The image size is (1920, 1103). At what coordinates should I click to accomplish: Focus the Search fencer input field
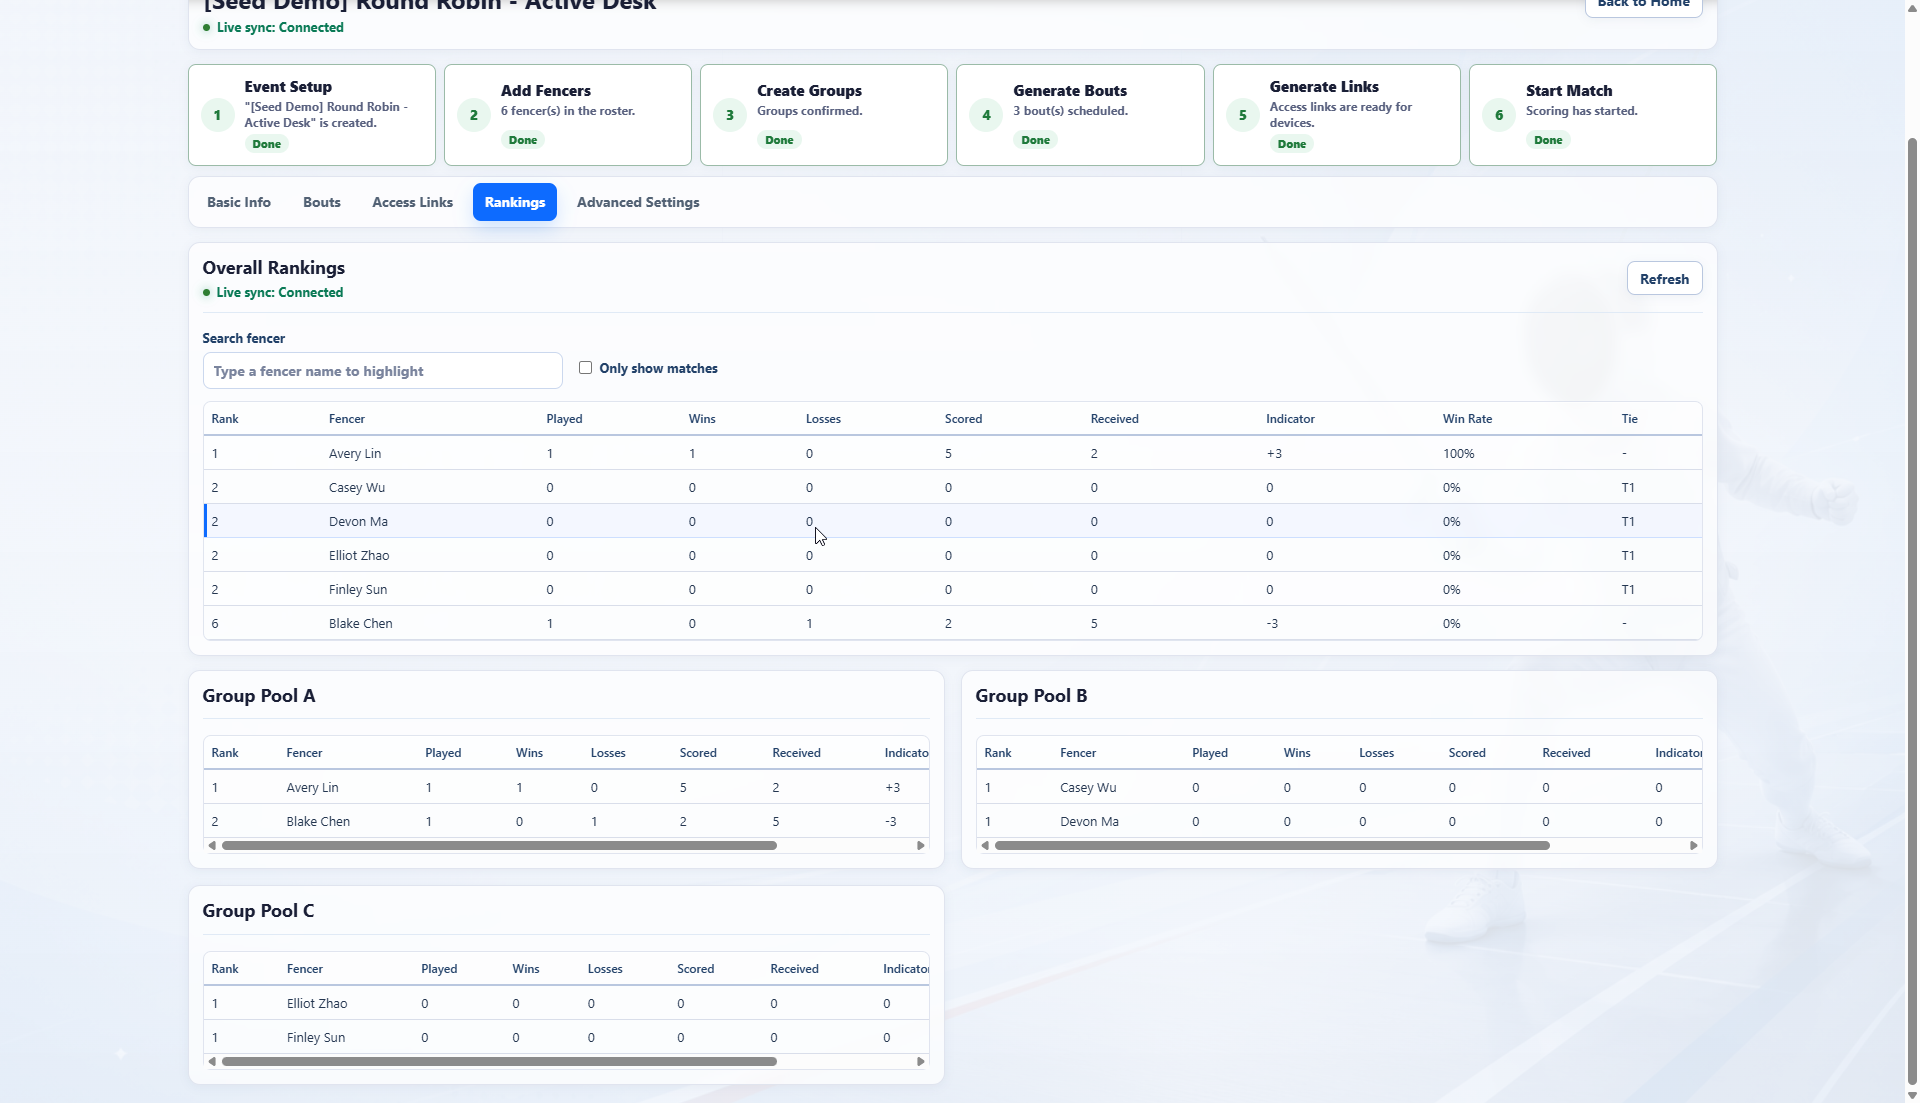[382, 371]
